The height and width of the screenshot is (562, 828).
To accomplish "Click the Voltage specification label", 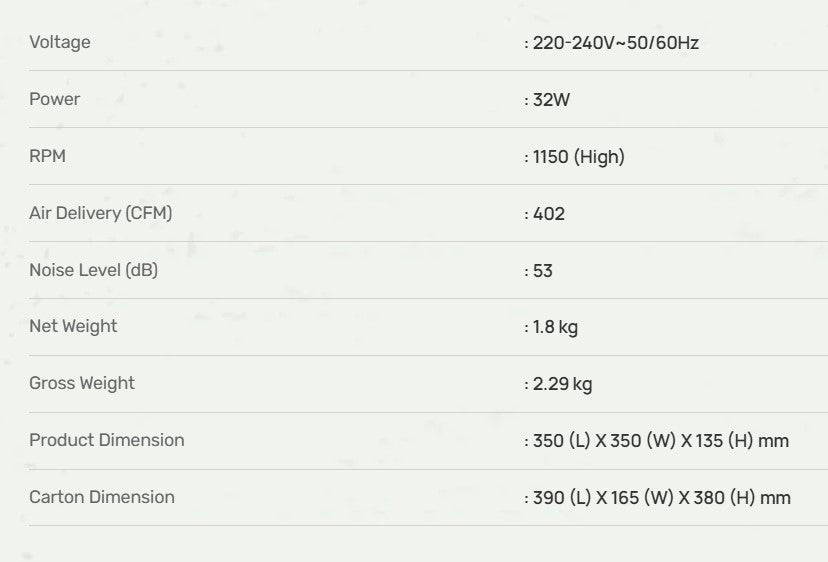I will coord(60,42).
